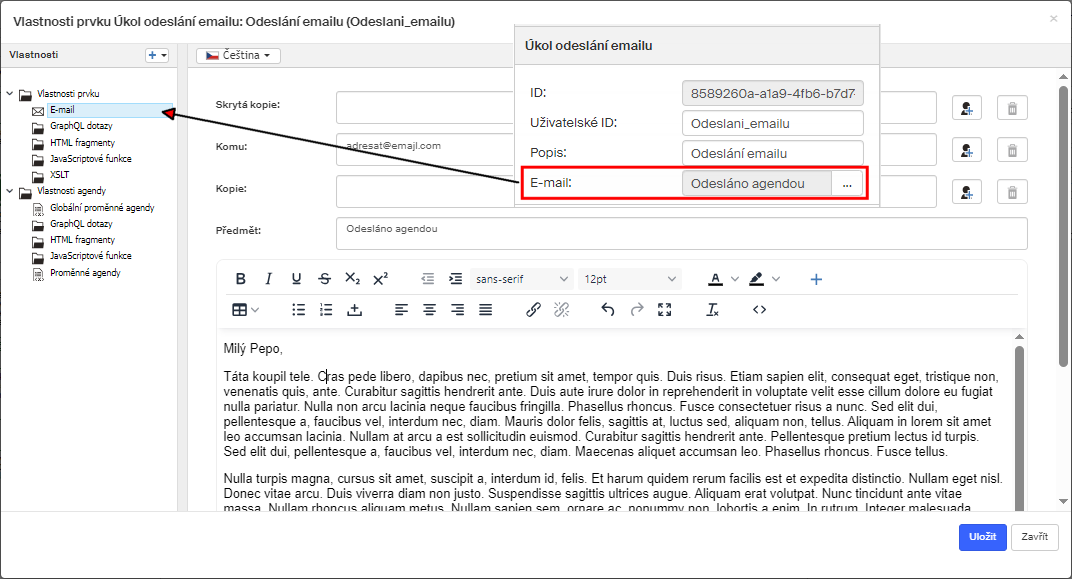Open the insert table dropdown
This screenshot has height=579, width=1072.
point(245,310)
